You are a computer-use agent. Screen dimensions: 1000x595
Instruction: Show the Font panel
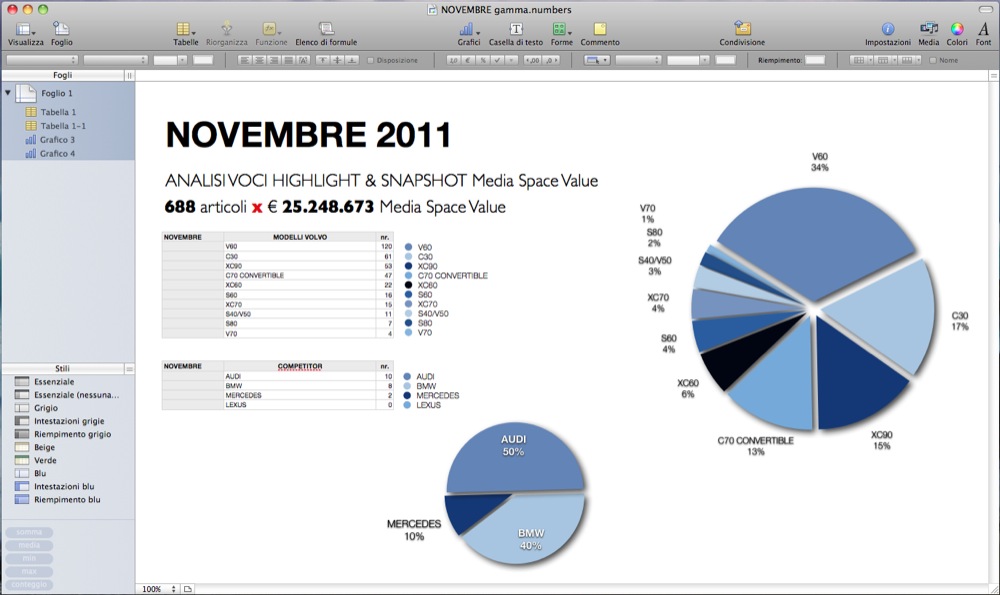click(983, 30)
